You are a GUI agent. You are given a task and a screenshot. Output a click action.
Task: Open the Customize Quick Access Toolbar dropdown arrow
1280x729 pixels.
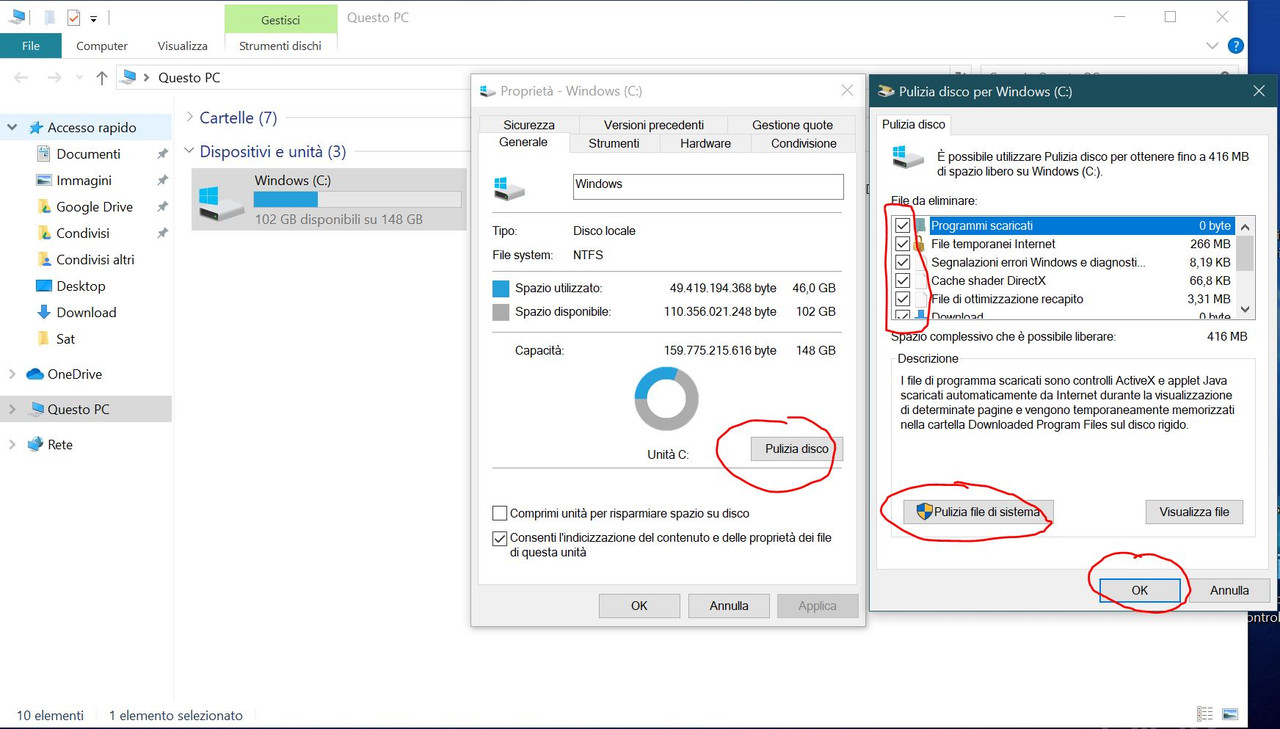pyautogui.click(x=94, y=19)
